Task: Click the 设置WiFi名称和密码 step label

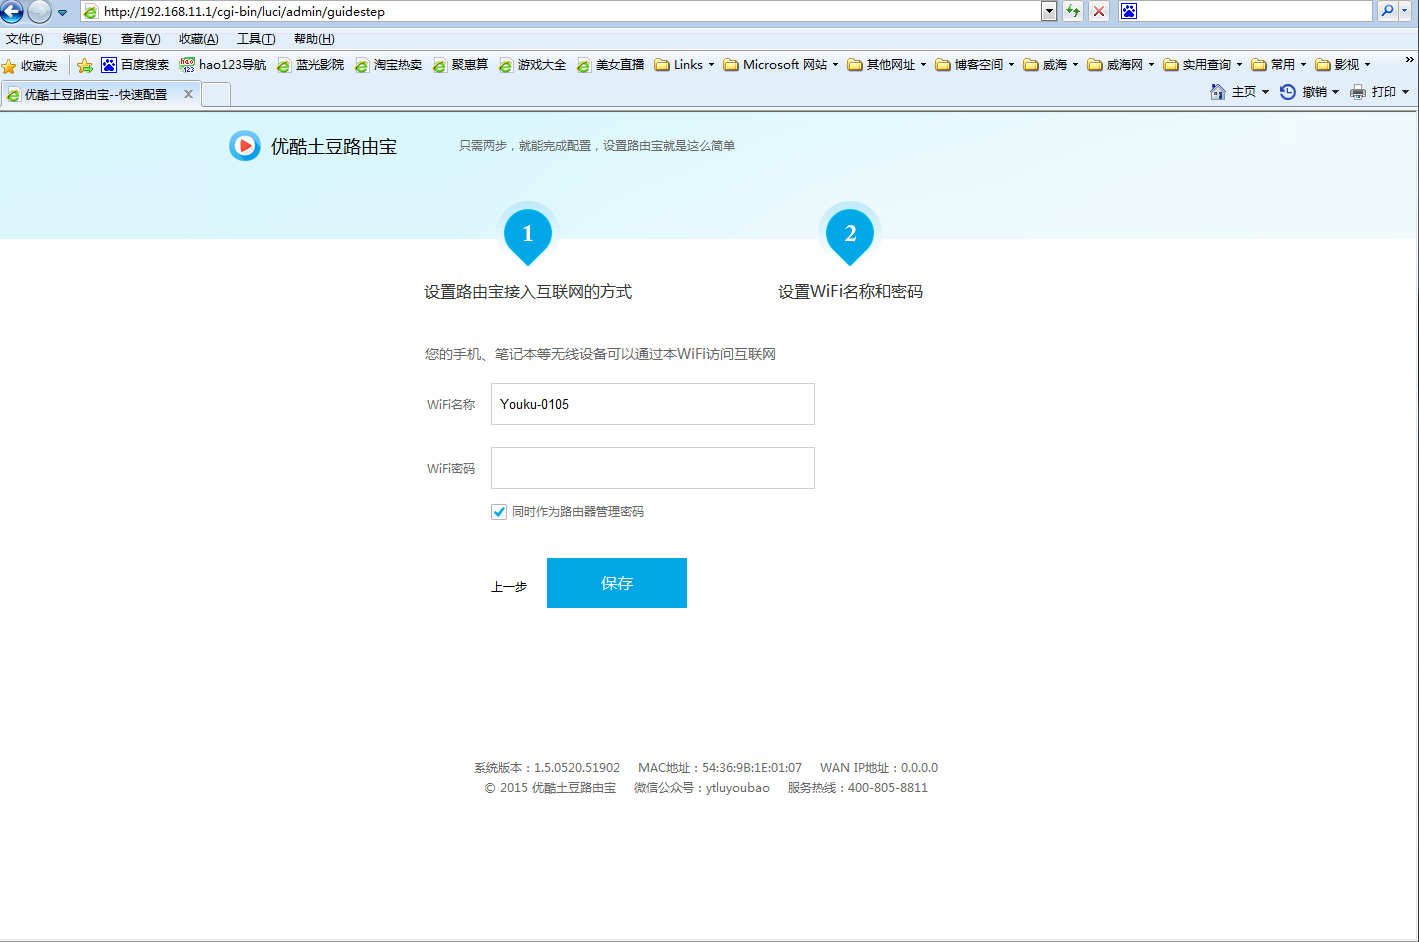Action: point(851,292)
